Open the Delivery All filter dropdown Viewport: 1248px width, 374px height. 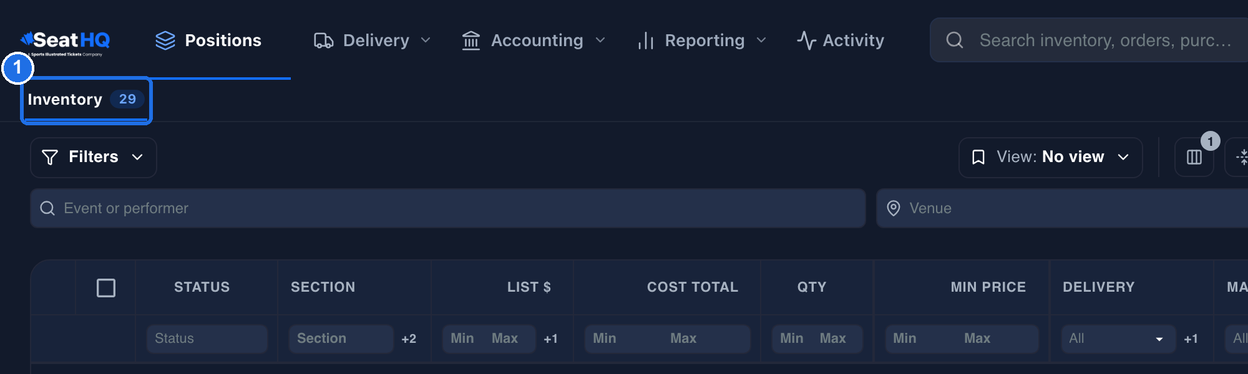click(x=1119, y=339)
